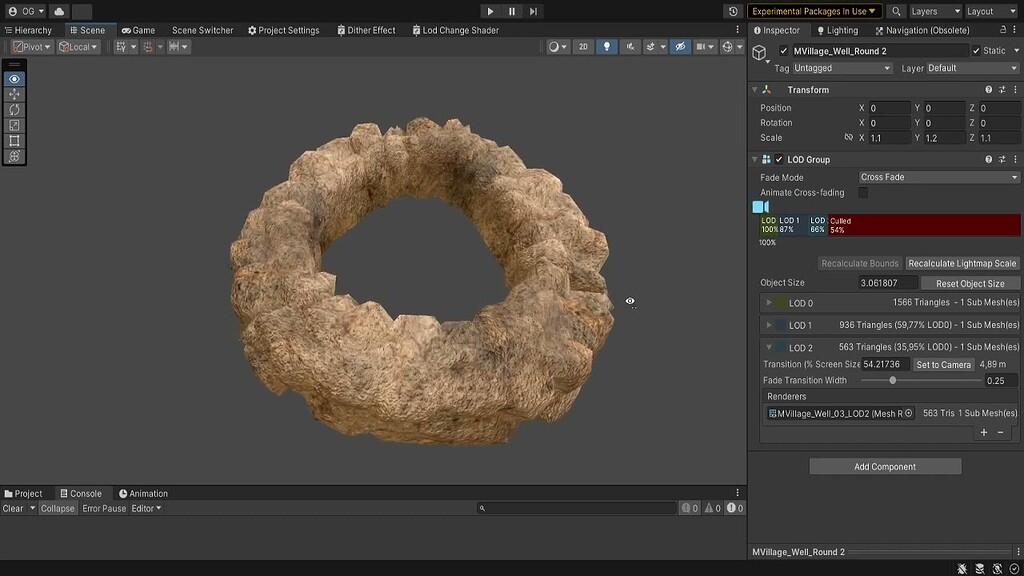Screen dimensions: 1024x576
Task: Click the Add Component button
Action: [x=884, y=466]
